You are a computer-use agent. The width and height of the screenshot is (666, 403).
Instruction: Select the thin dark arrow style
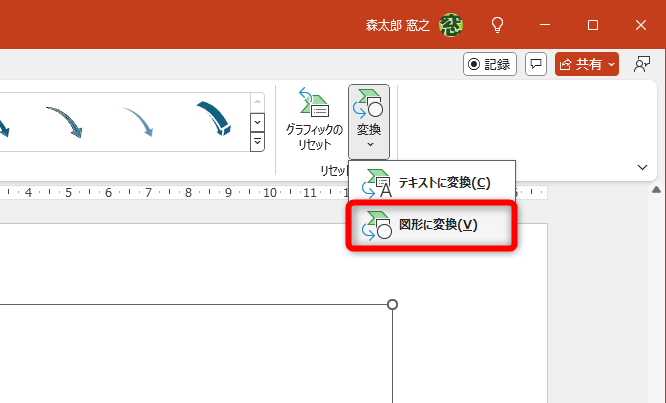coord(64,121)
